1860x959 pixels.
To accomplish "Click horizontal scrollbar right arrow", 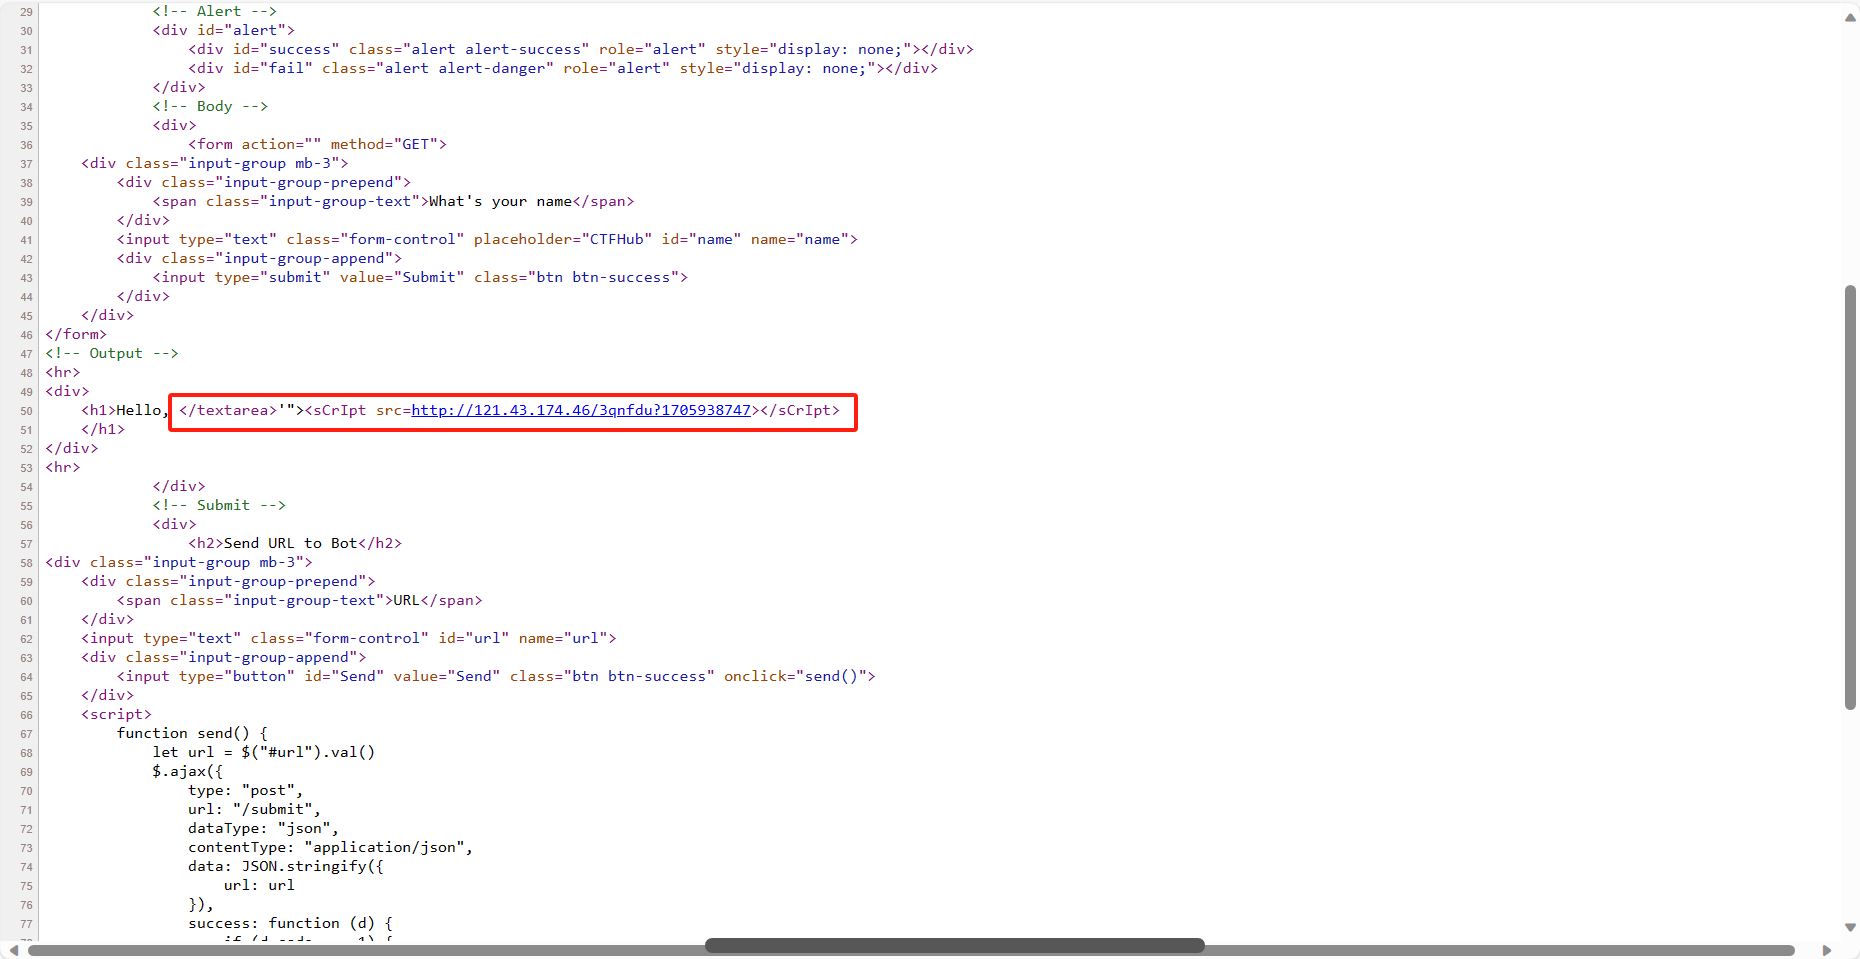I will [x=1827, y=950].
